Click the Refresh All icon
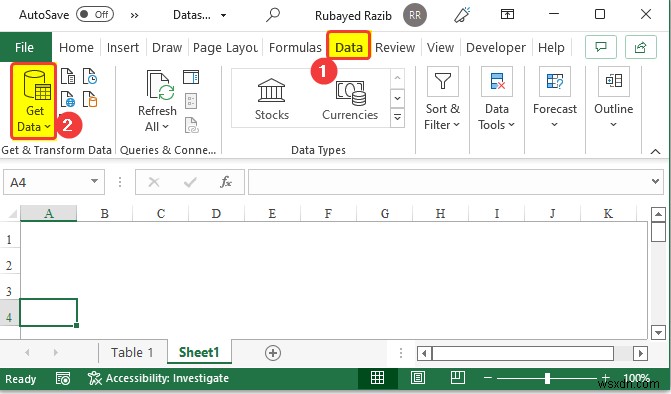This screenshot has width=671, height=394. pos(159,86)
